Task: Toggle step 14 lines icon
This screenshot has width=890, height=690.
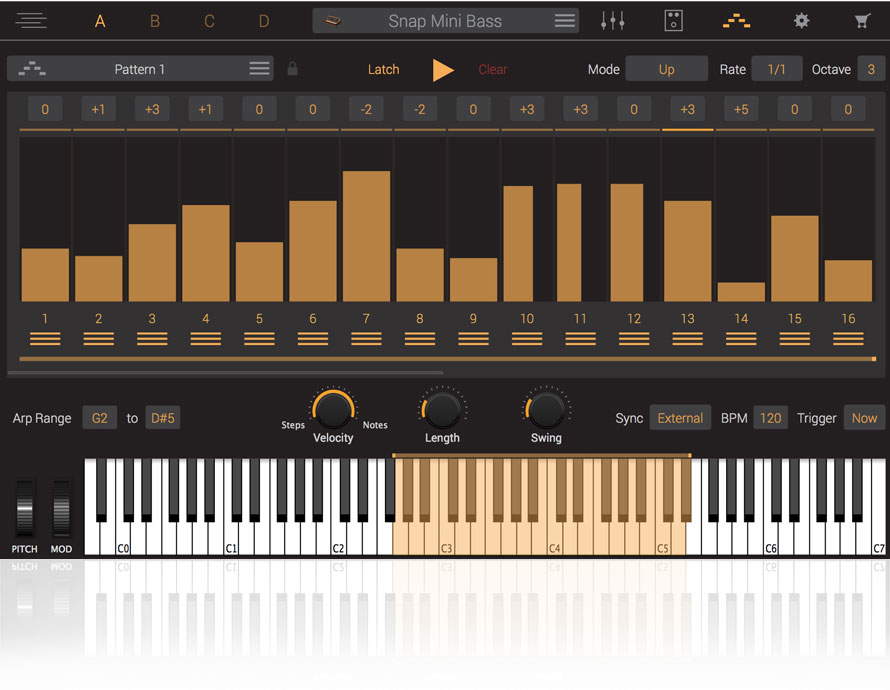Action: (x=741, y=339)
